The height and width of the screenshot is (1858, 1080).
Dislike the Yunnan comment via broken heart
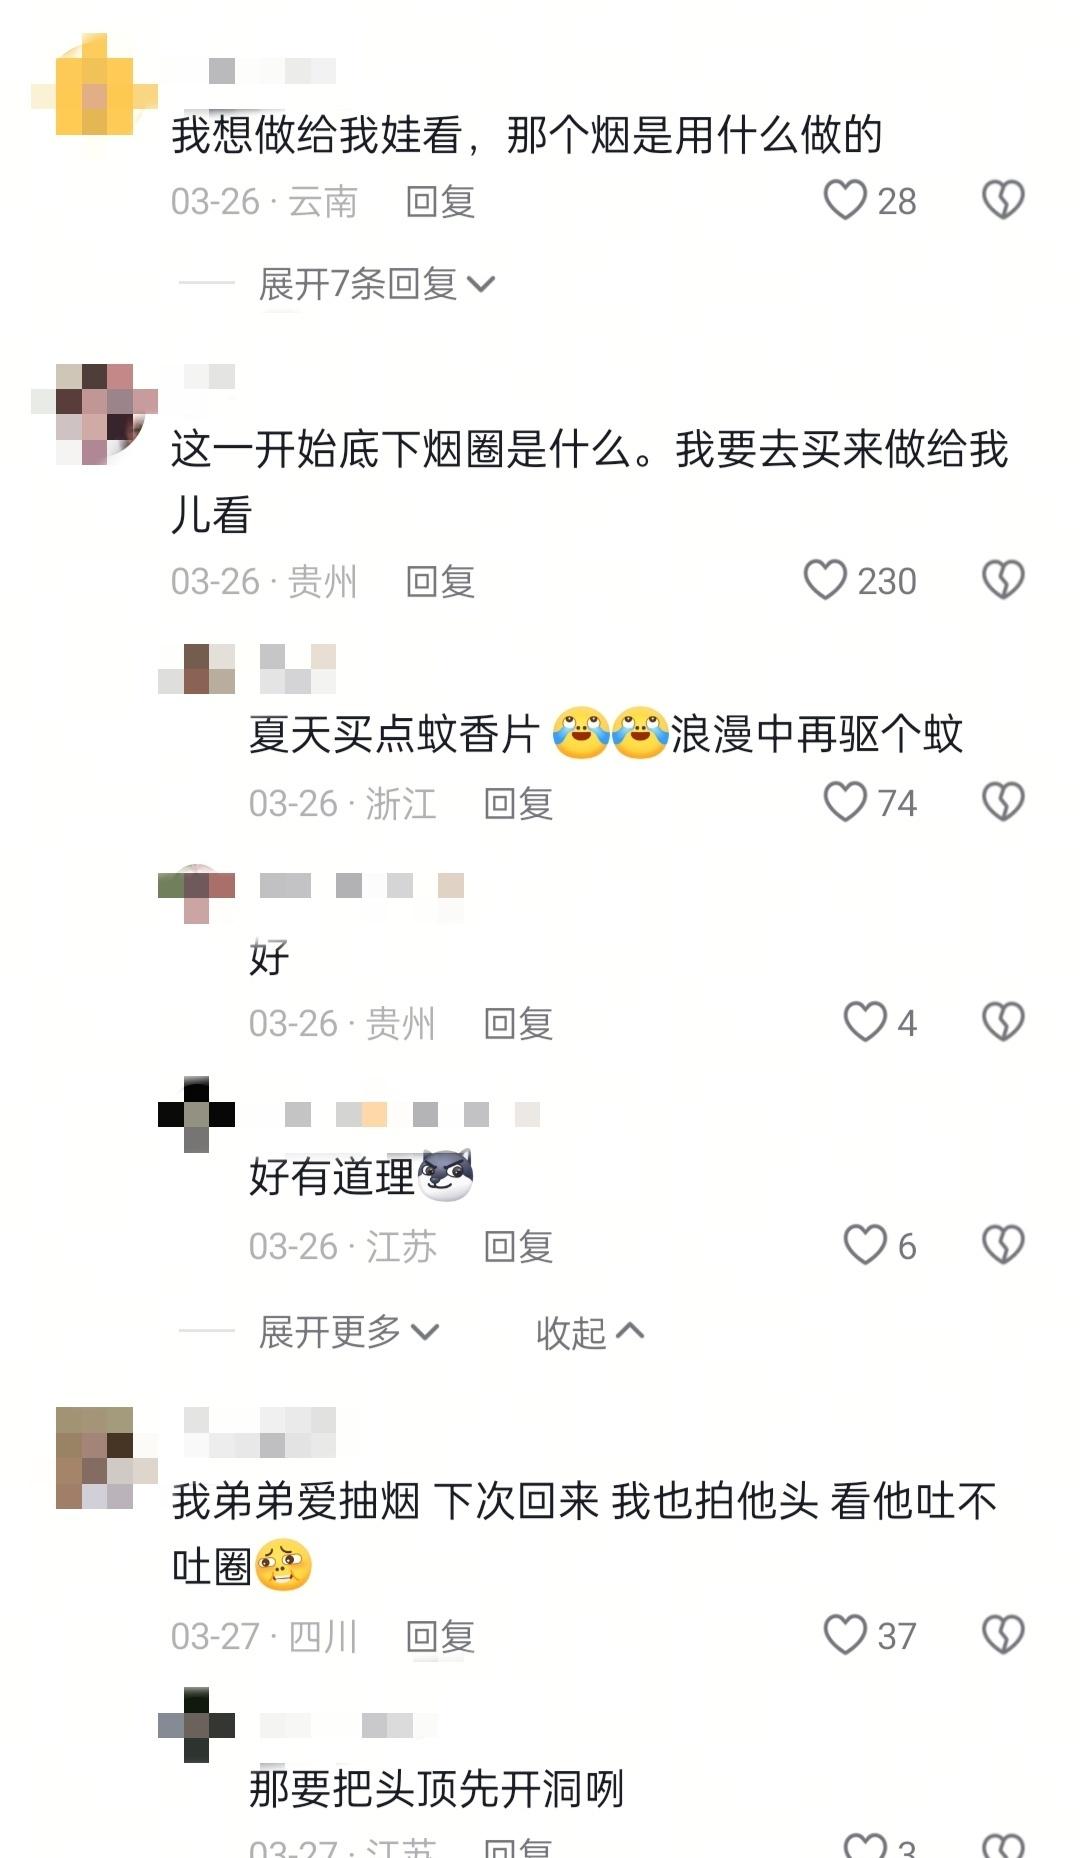tap(1003, 200)
